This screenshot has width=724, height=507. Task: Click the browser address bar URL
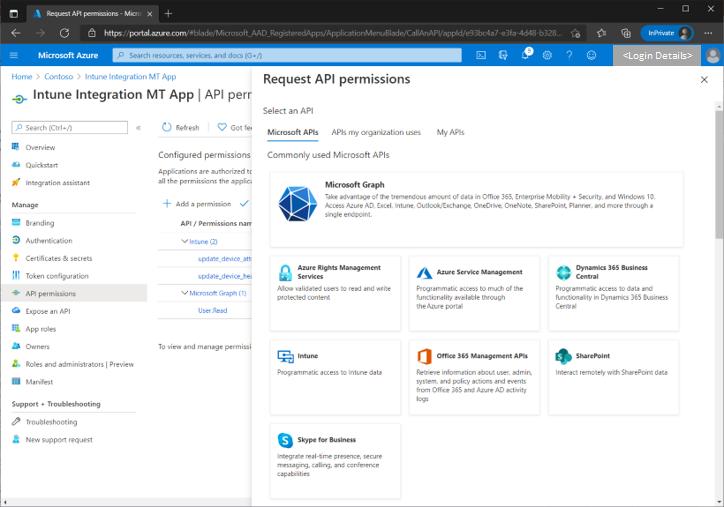coord(332,33)
